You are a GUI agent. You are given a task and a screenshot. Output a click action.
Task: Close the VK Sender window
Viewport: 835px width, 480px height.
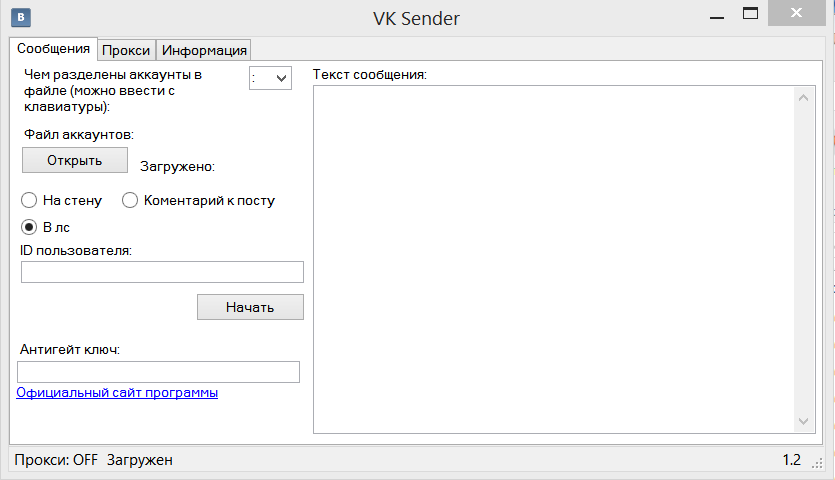pos(797,14)
